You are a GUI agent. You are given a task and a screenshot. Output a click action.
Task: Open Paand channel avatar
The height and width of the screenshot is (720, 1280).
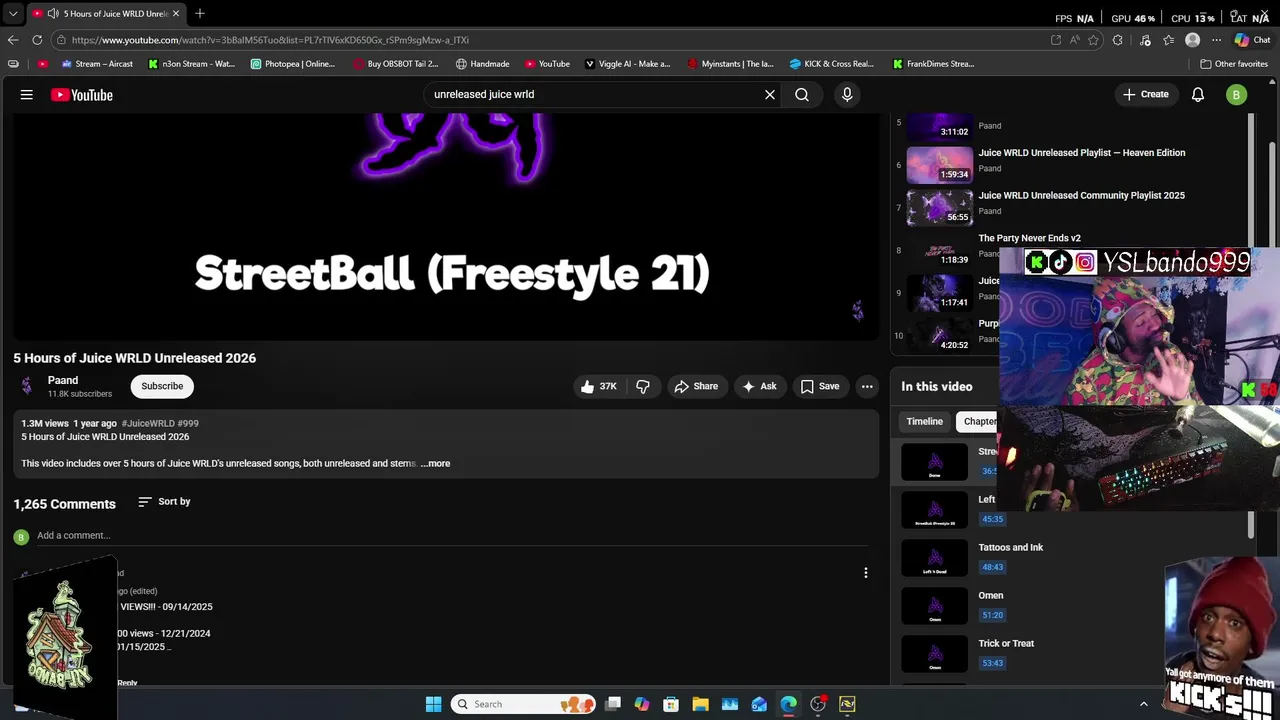pyautogui.click(x=27, y=386)
